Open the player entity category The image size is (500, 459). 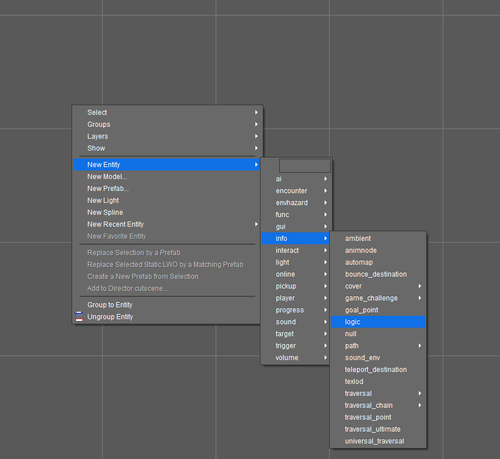click(x=296, y=298)
